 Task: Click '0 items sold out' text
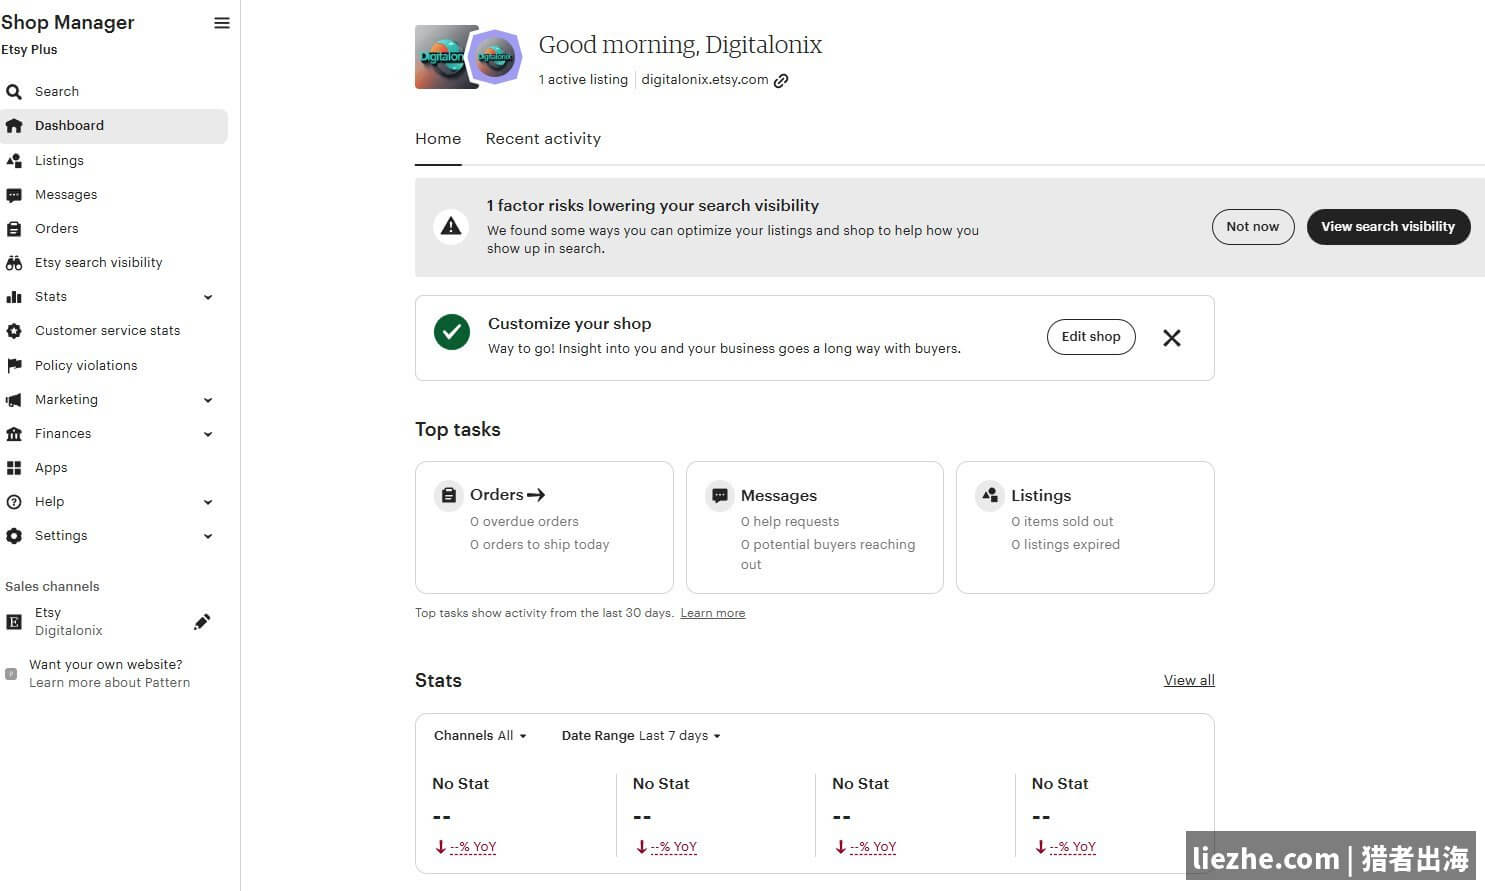1062,522
